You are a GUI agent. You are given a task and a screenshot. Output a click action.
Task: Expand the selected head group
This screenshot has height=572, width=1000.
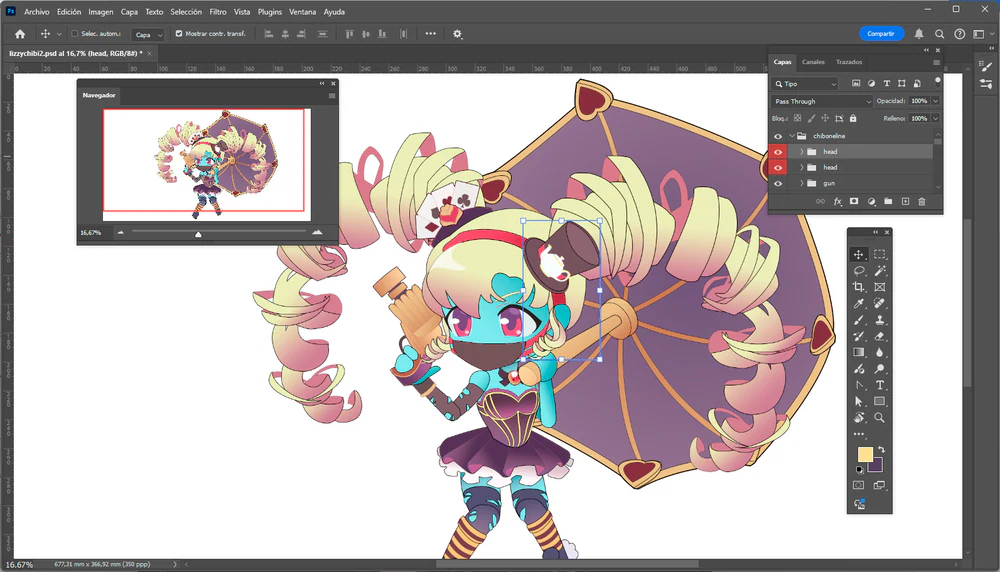pyautogui.click(x=802, y=152)
